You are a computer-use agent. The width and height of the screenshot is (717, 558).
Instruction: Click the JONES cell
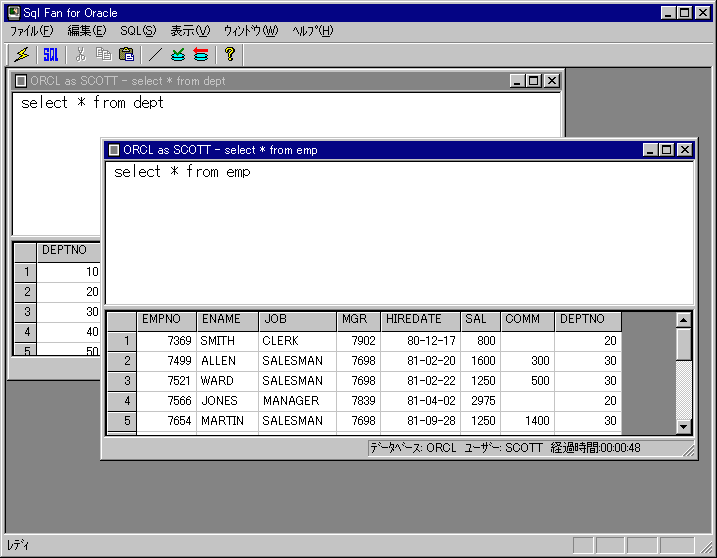[x=228, y=401]
